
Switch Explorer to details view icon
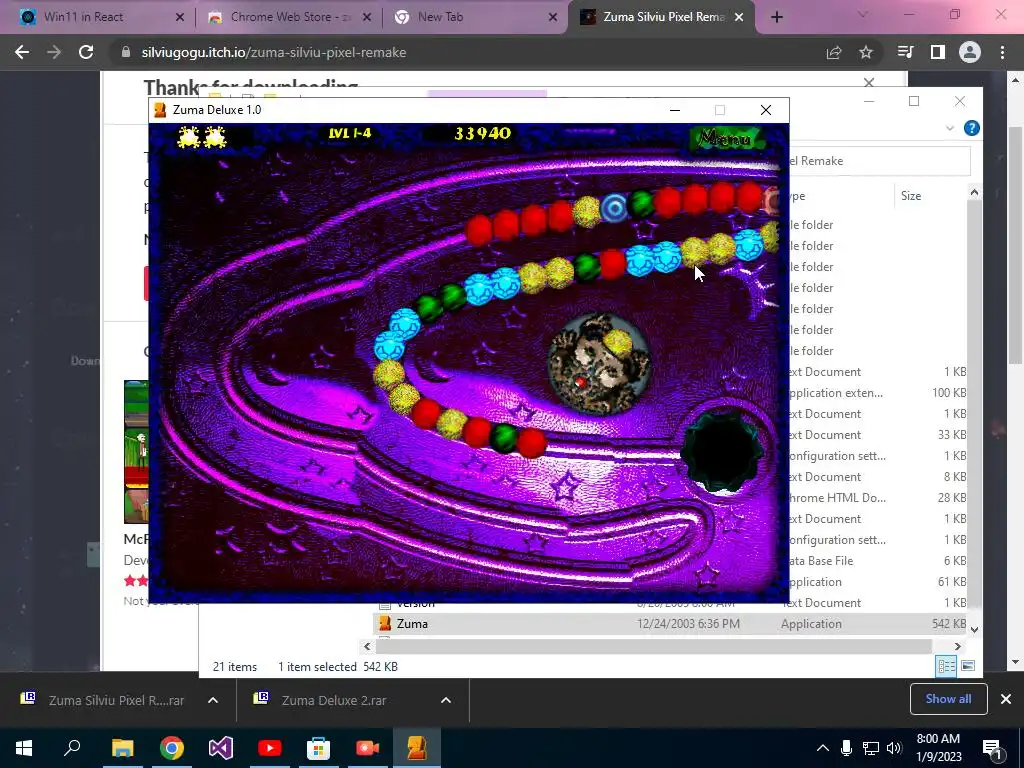pyautogui.click(x=946, y=666)
